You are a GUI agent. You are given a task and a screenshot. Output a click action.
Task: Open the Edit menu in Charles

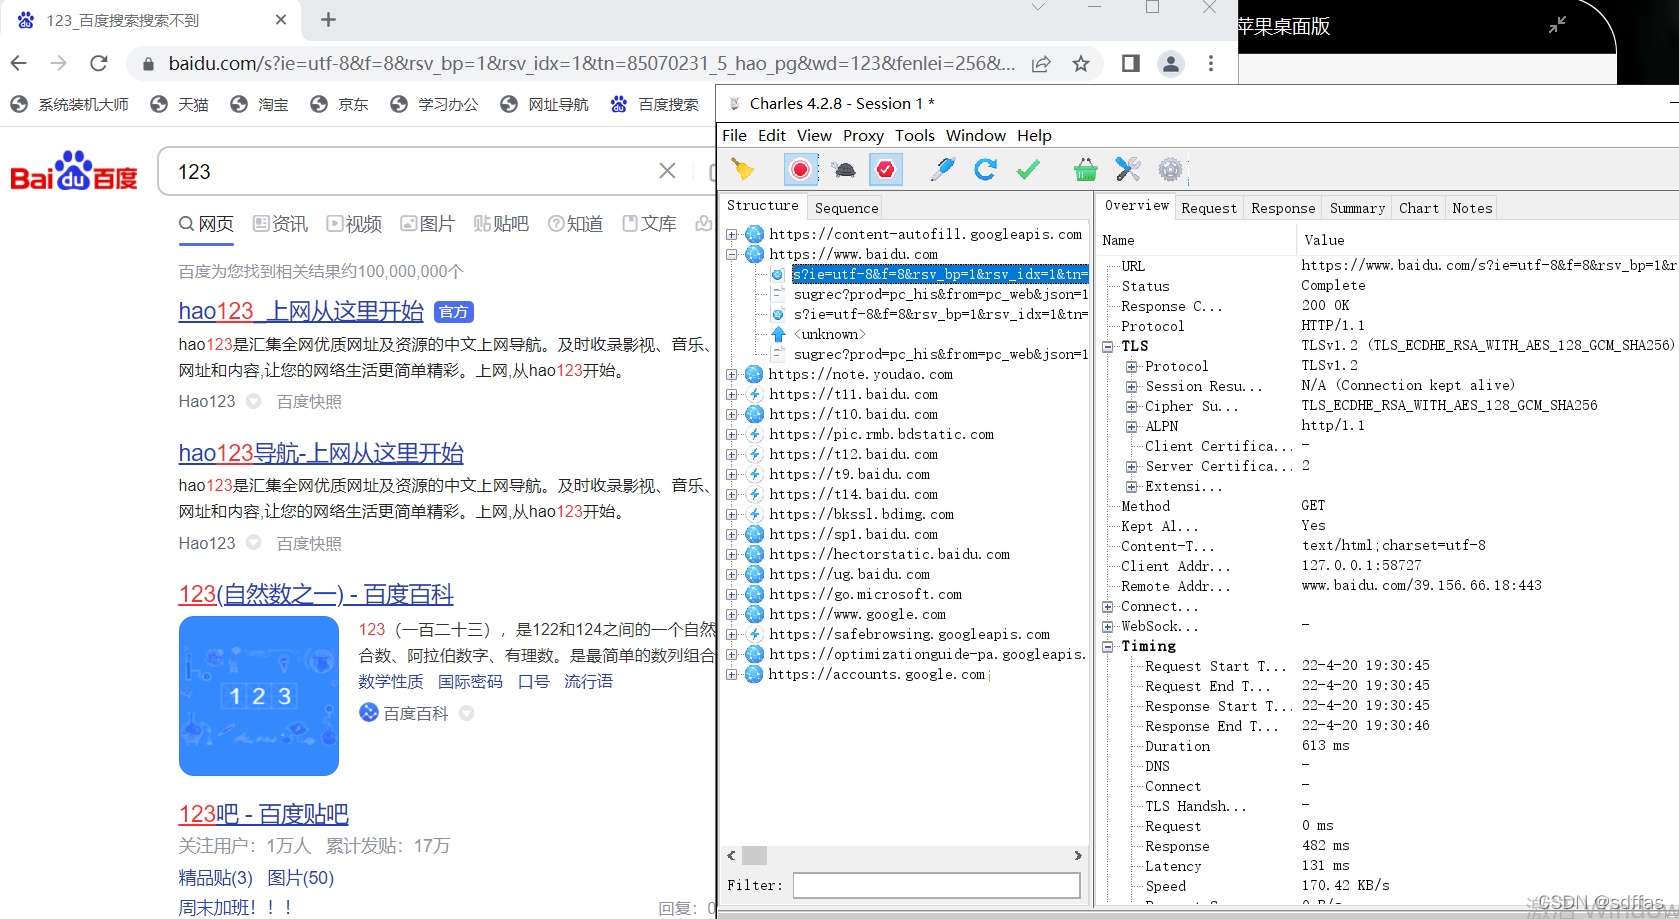coord(771,135)
